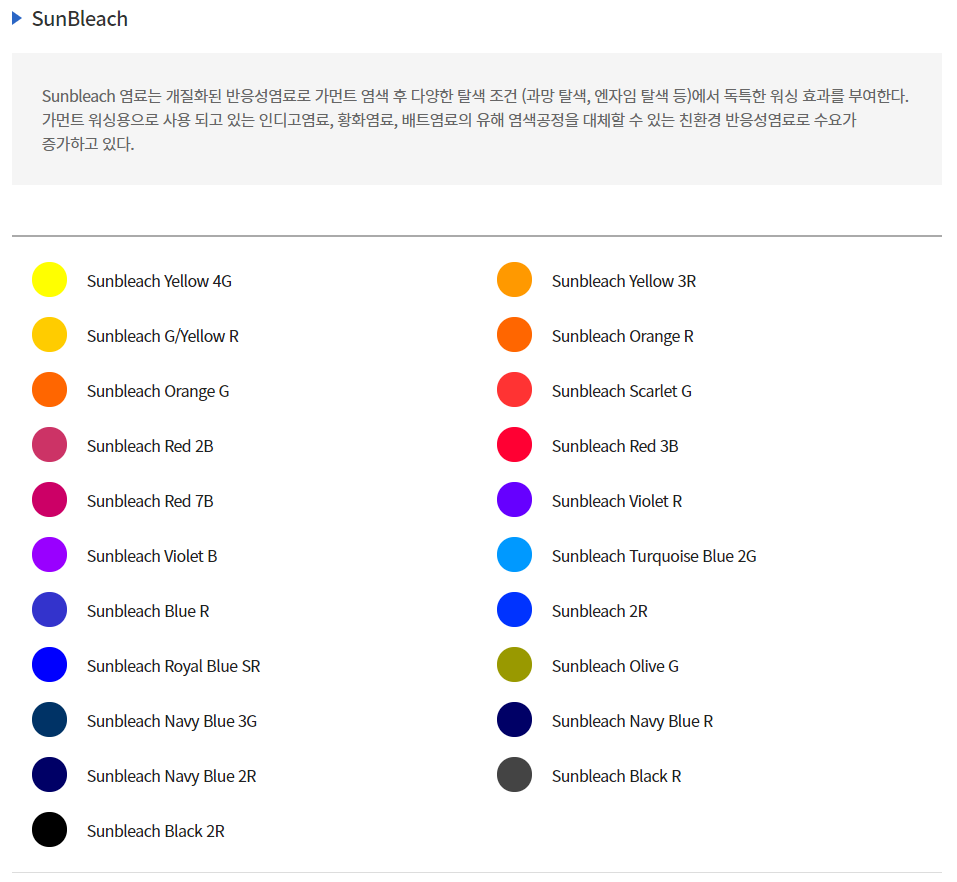This screenshot has height=882, width=957.
Task: Choose the Sunbleach Red 2B swatch
Action: pos(49,444)
